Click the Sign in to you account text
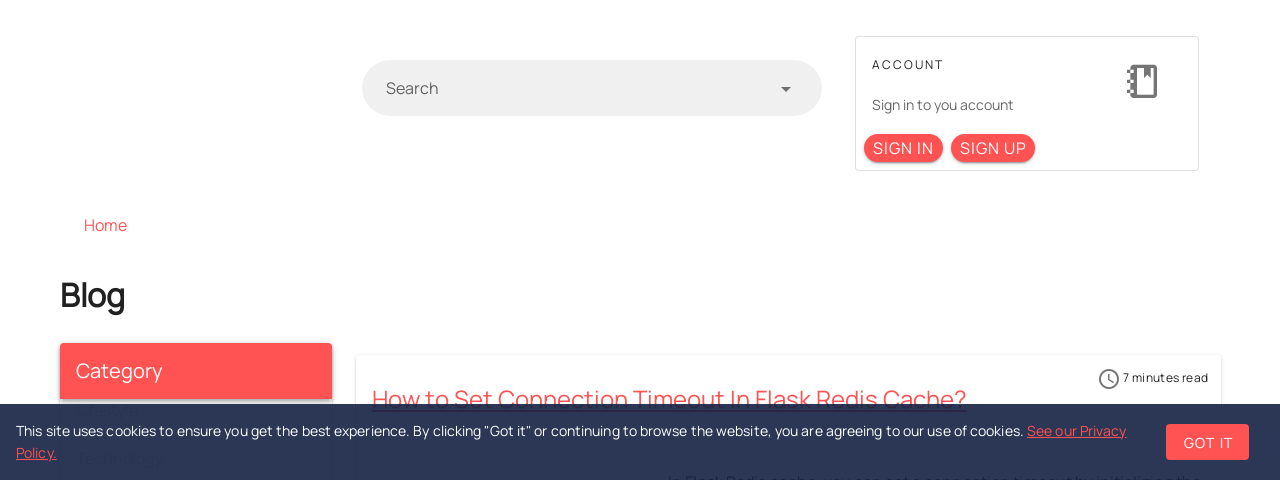The height and width of the screenshot is (480, 1280). pos(942,105)
